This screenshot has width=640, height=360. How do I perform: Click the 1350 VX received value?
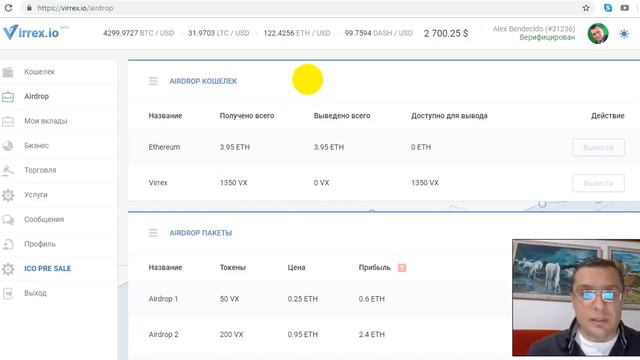click(233, 182)
